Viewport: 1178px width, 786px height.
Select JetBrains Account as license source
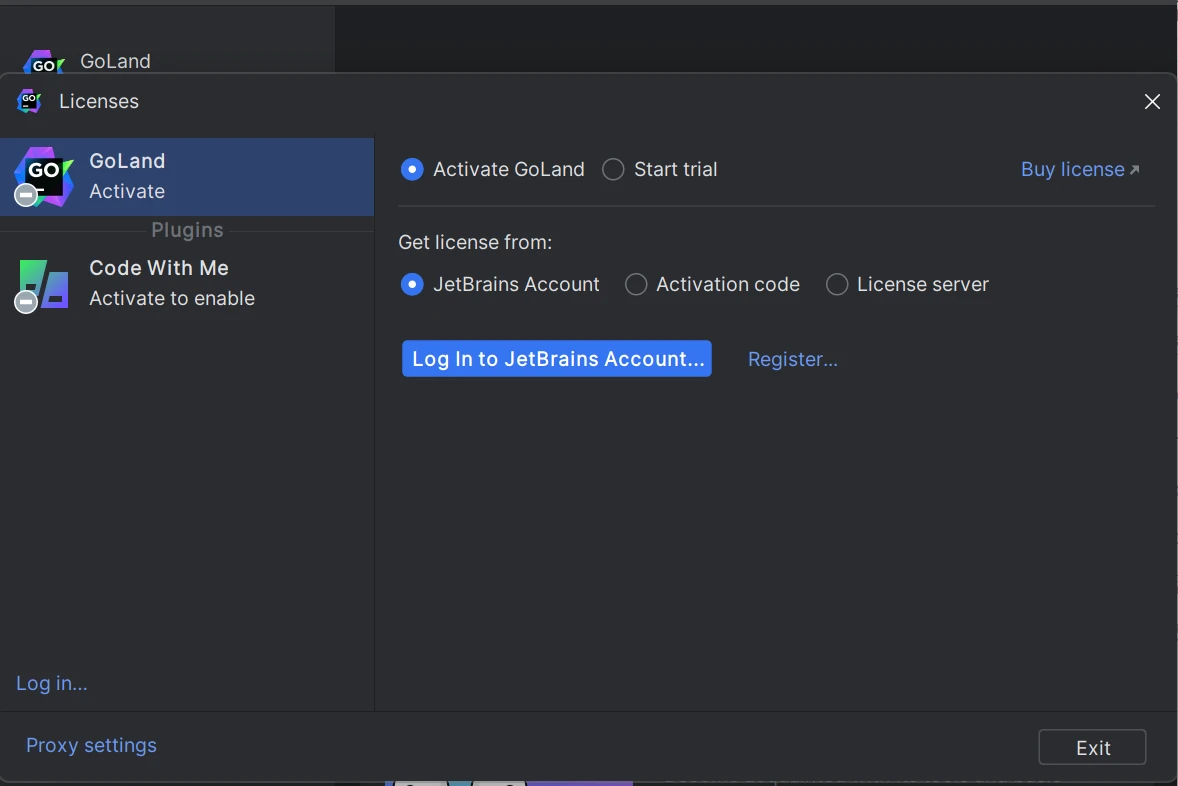pos(412,285)
